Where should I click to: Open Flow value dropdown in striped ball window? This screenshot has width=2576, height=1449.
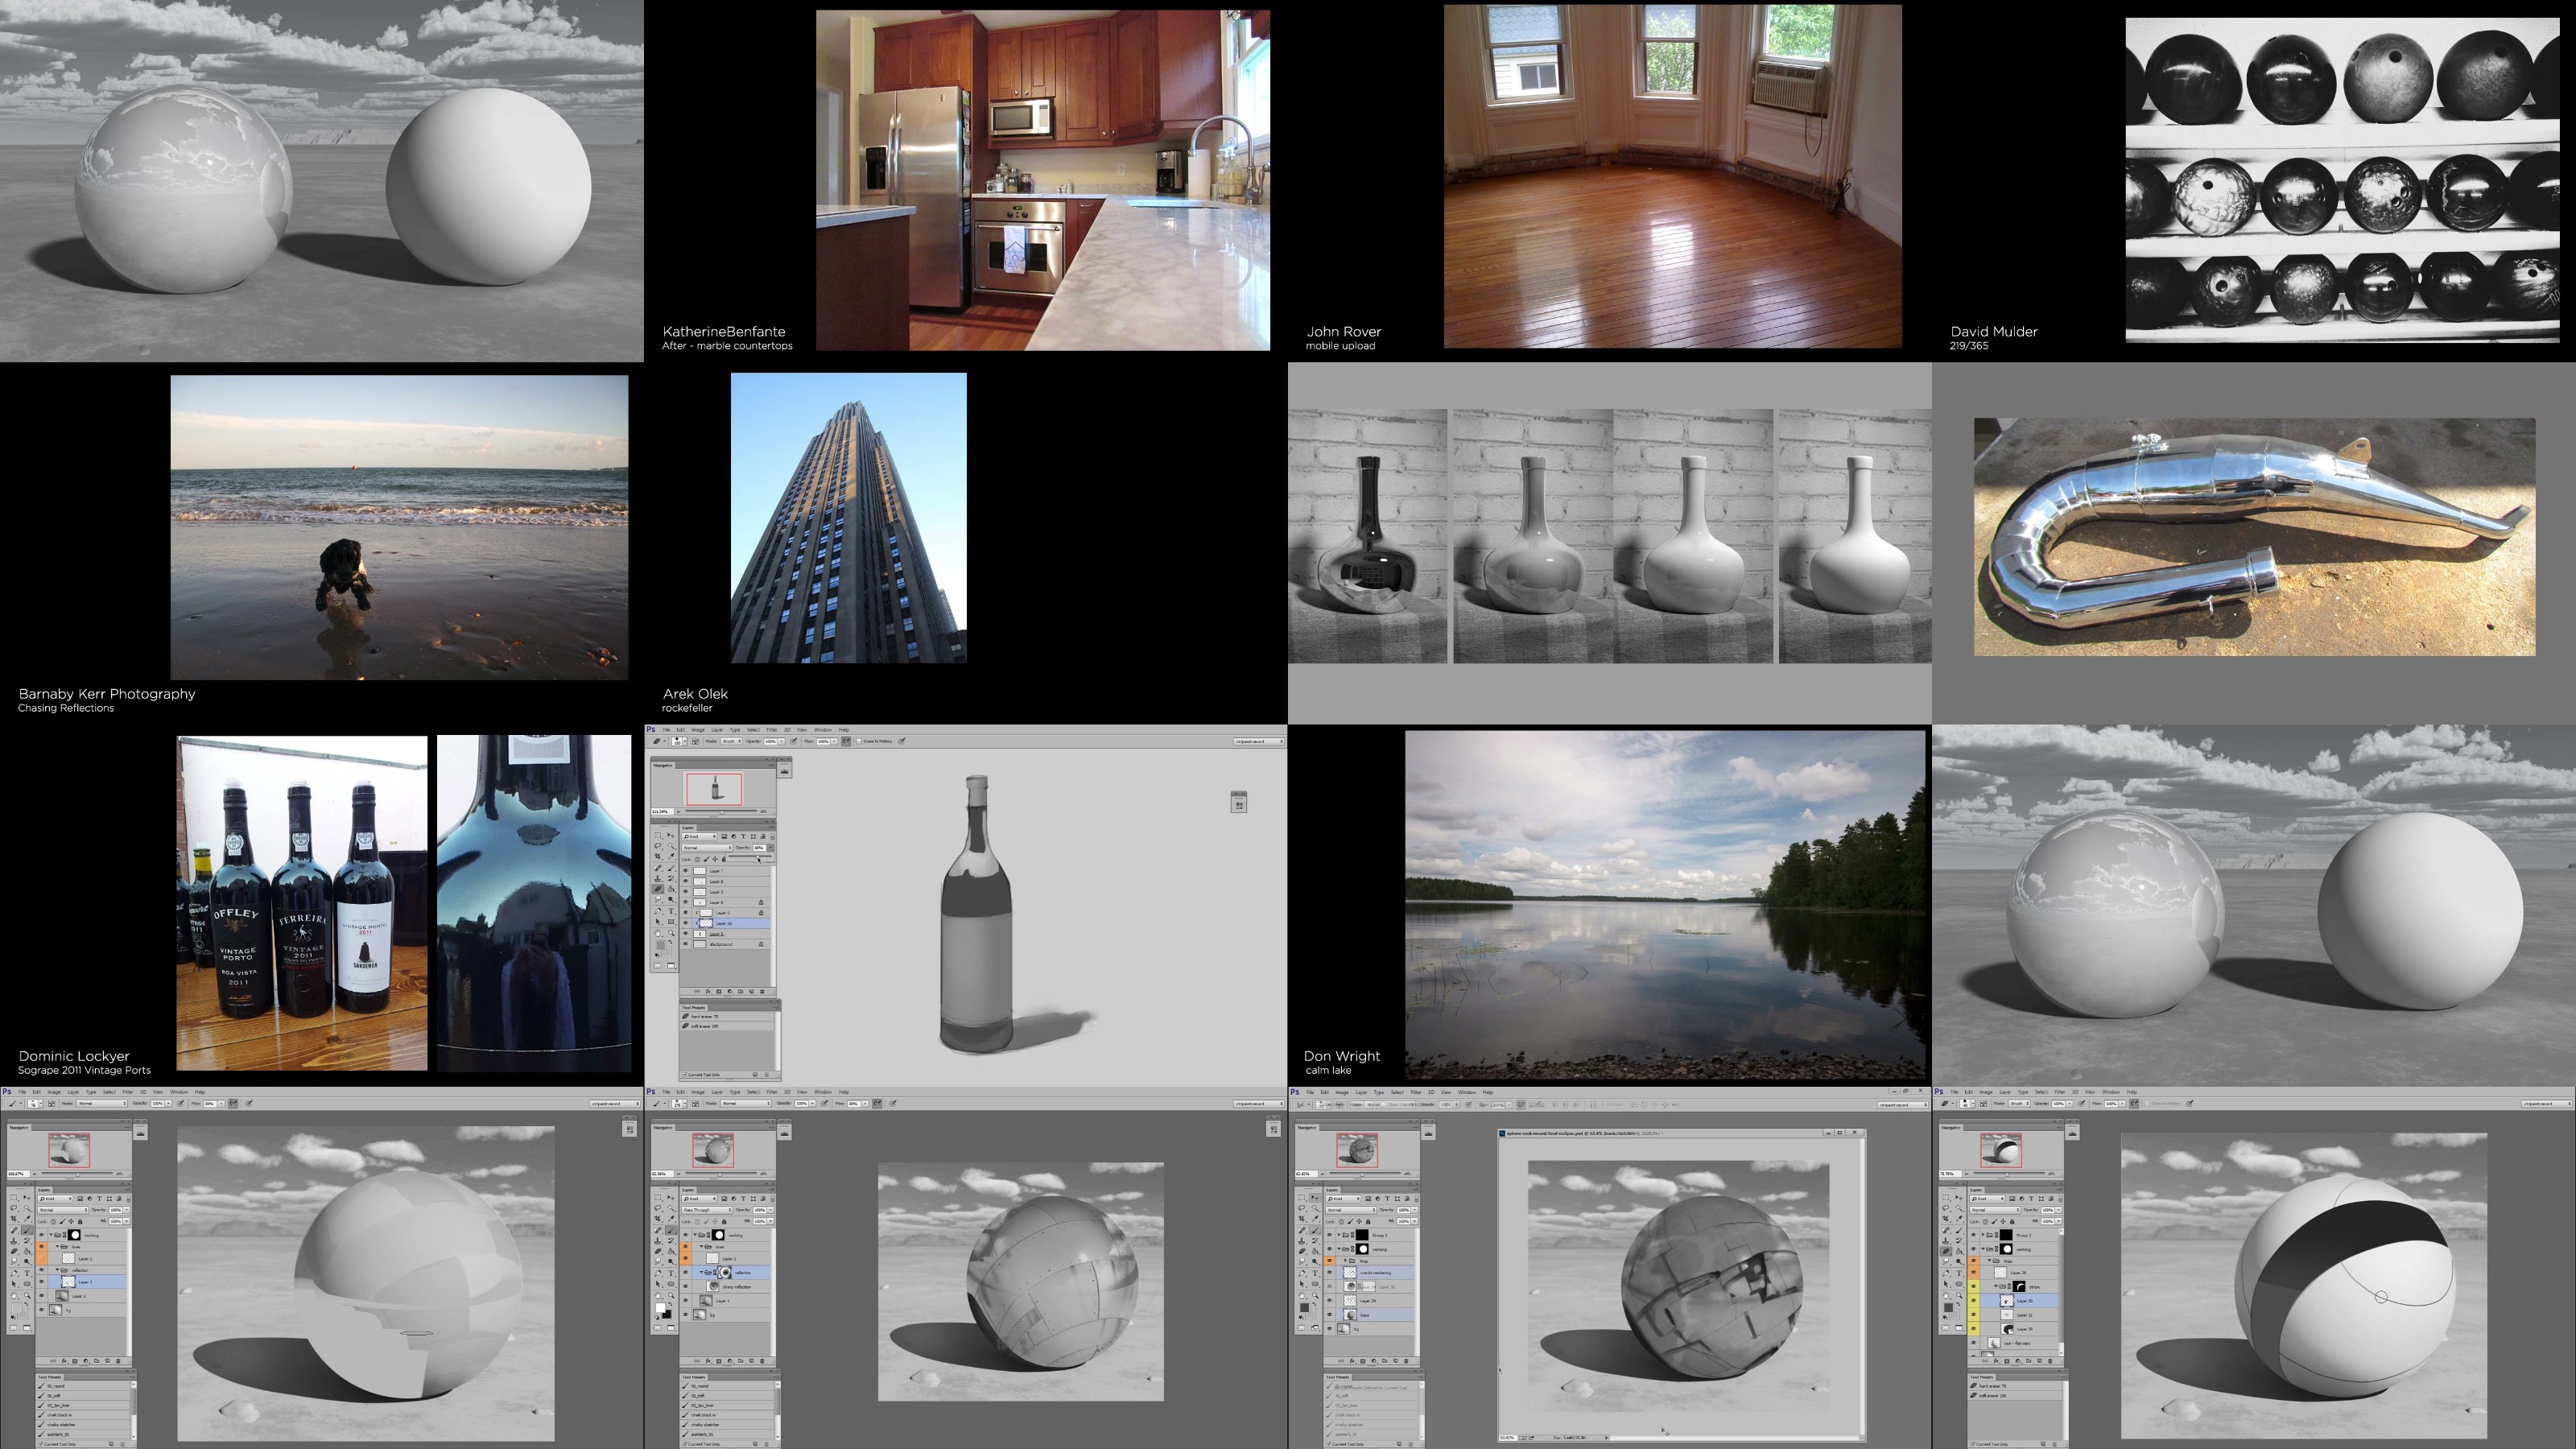click(2123, 1104)
